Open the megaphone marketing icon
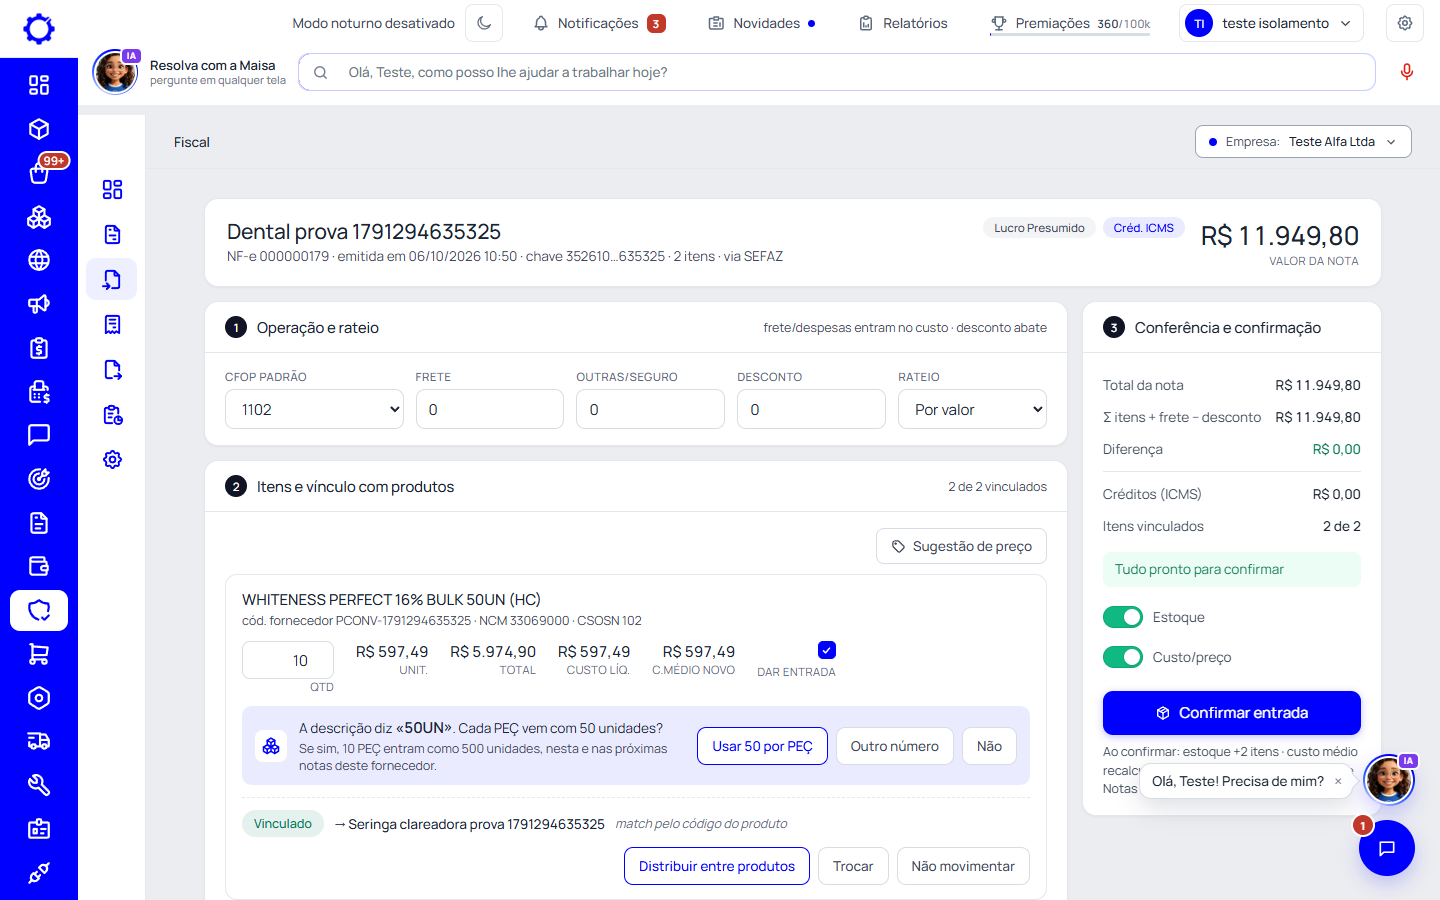The height and width of the screenshot is (900, 1440). pos(39,304)
